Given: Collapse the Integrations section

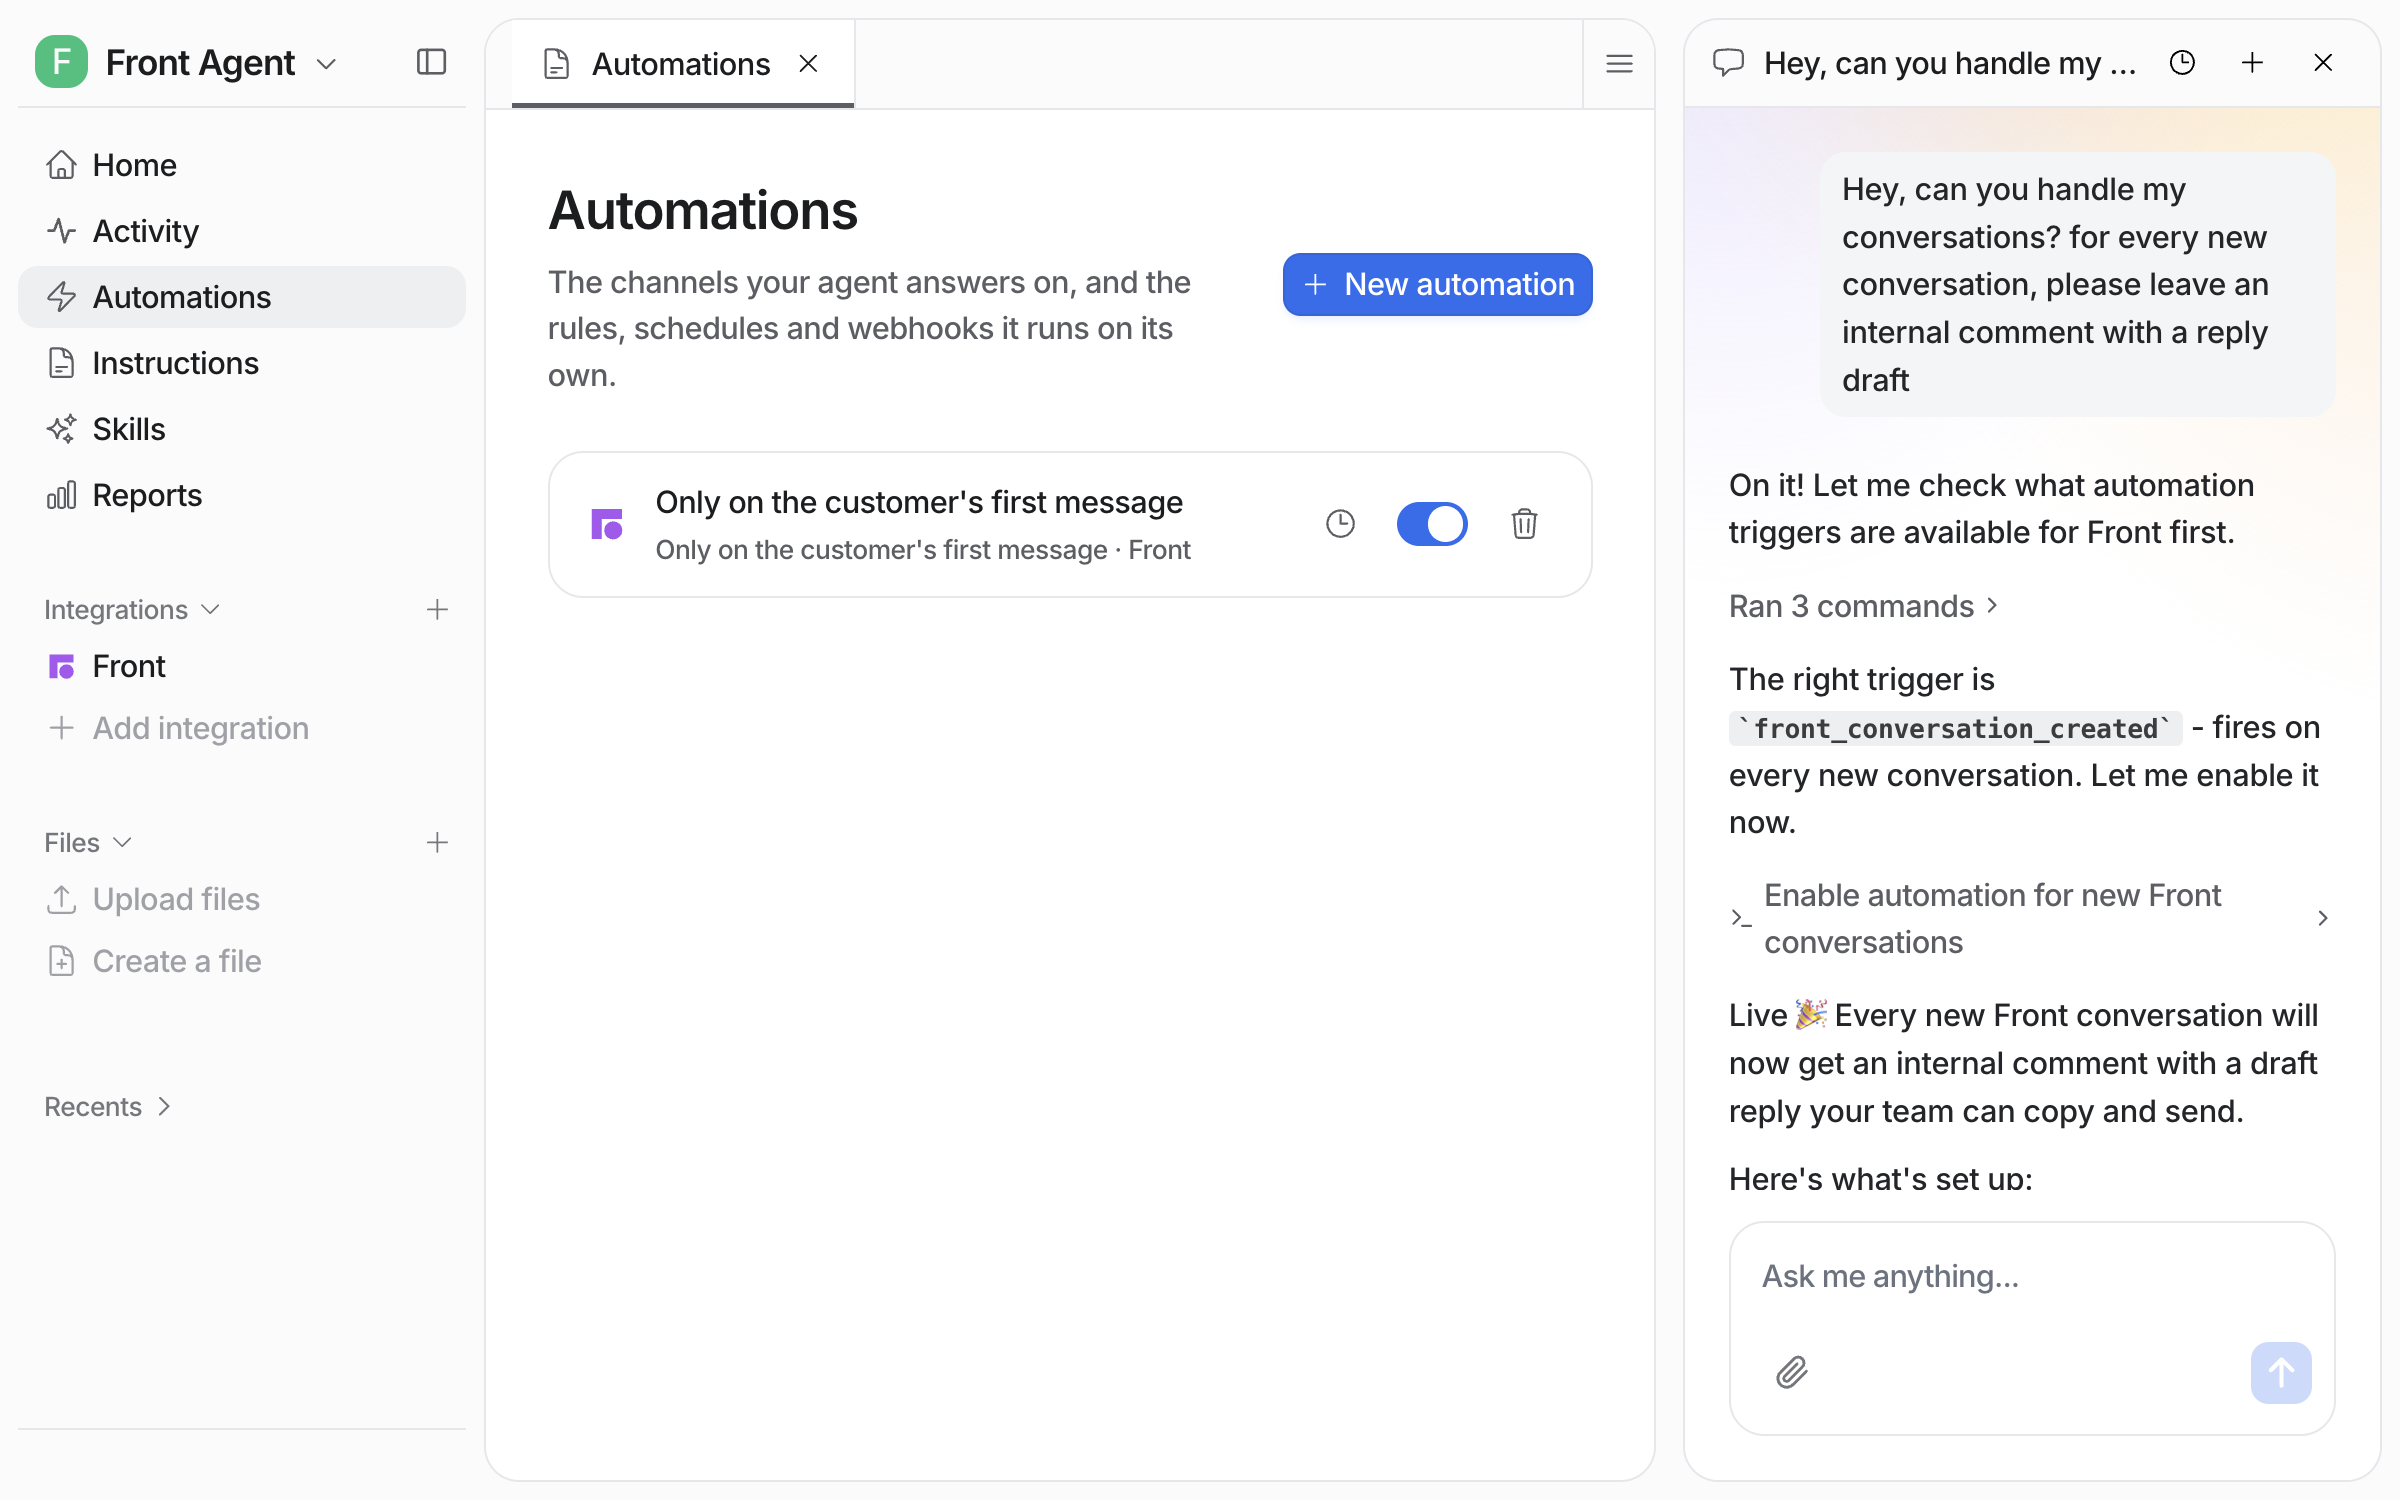Looking at the screenshot, I should [x=131, y=610].
